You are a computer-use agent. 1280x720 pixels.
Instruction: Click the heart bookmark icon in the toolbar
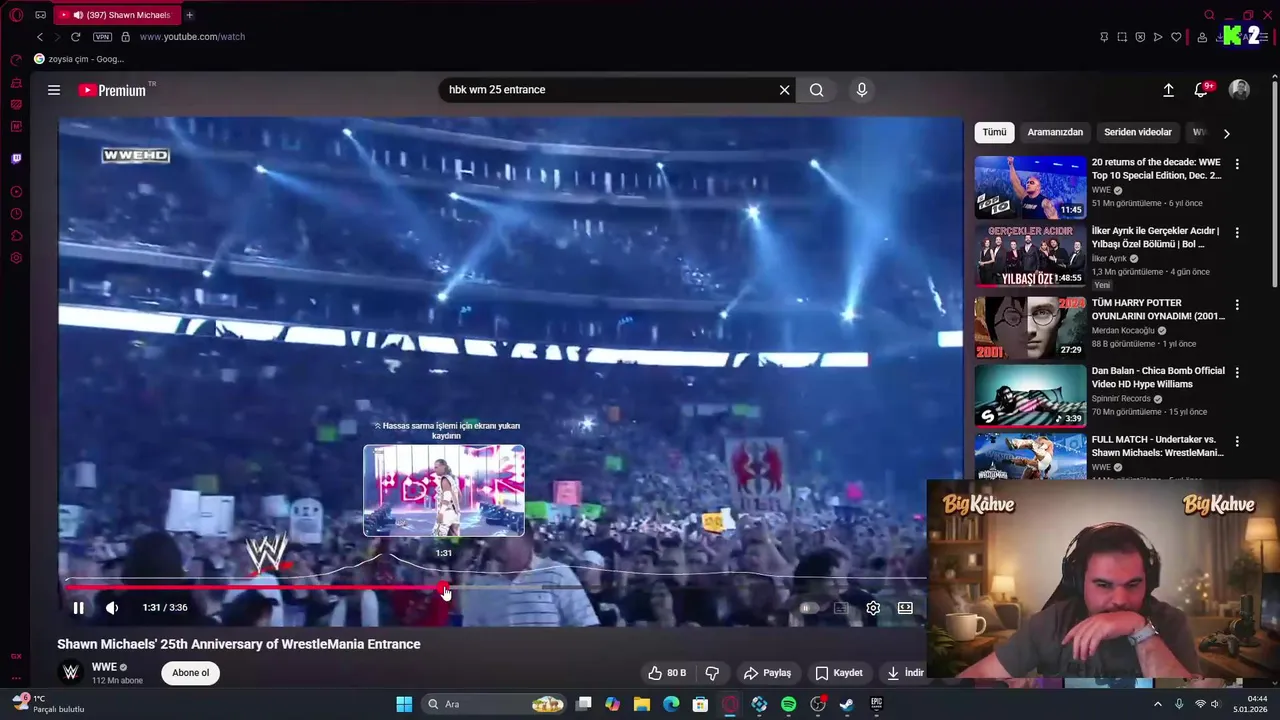click(x=1176, y=37)
